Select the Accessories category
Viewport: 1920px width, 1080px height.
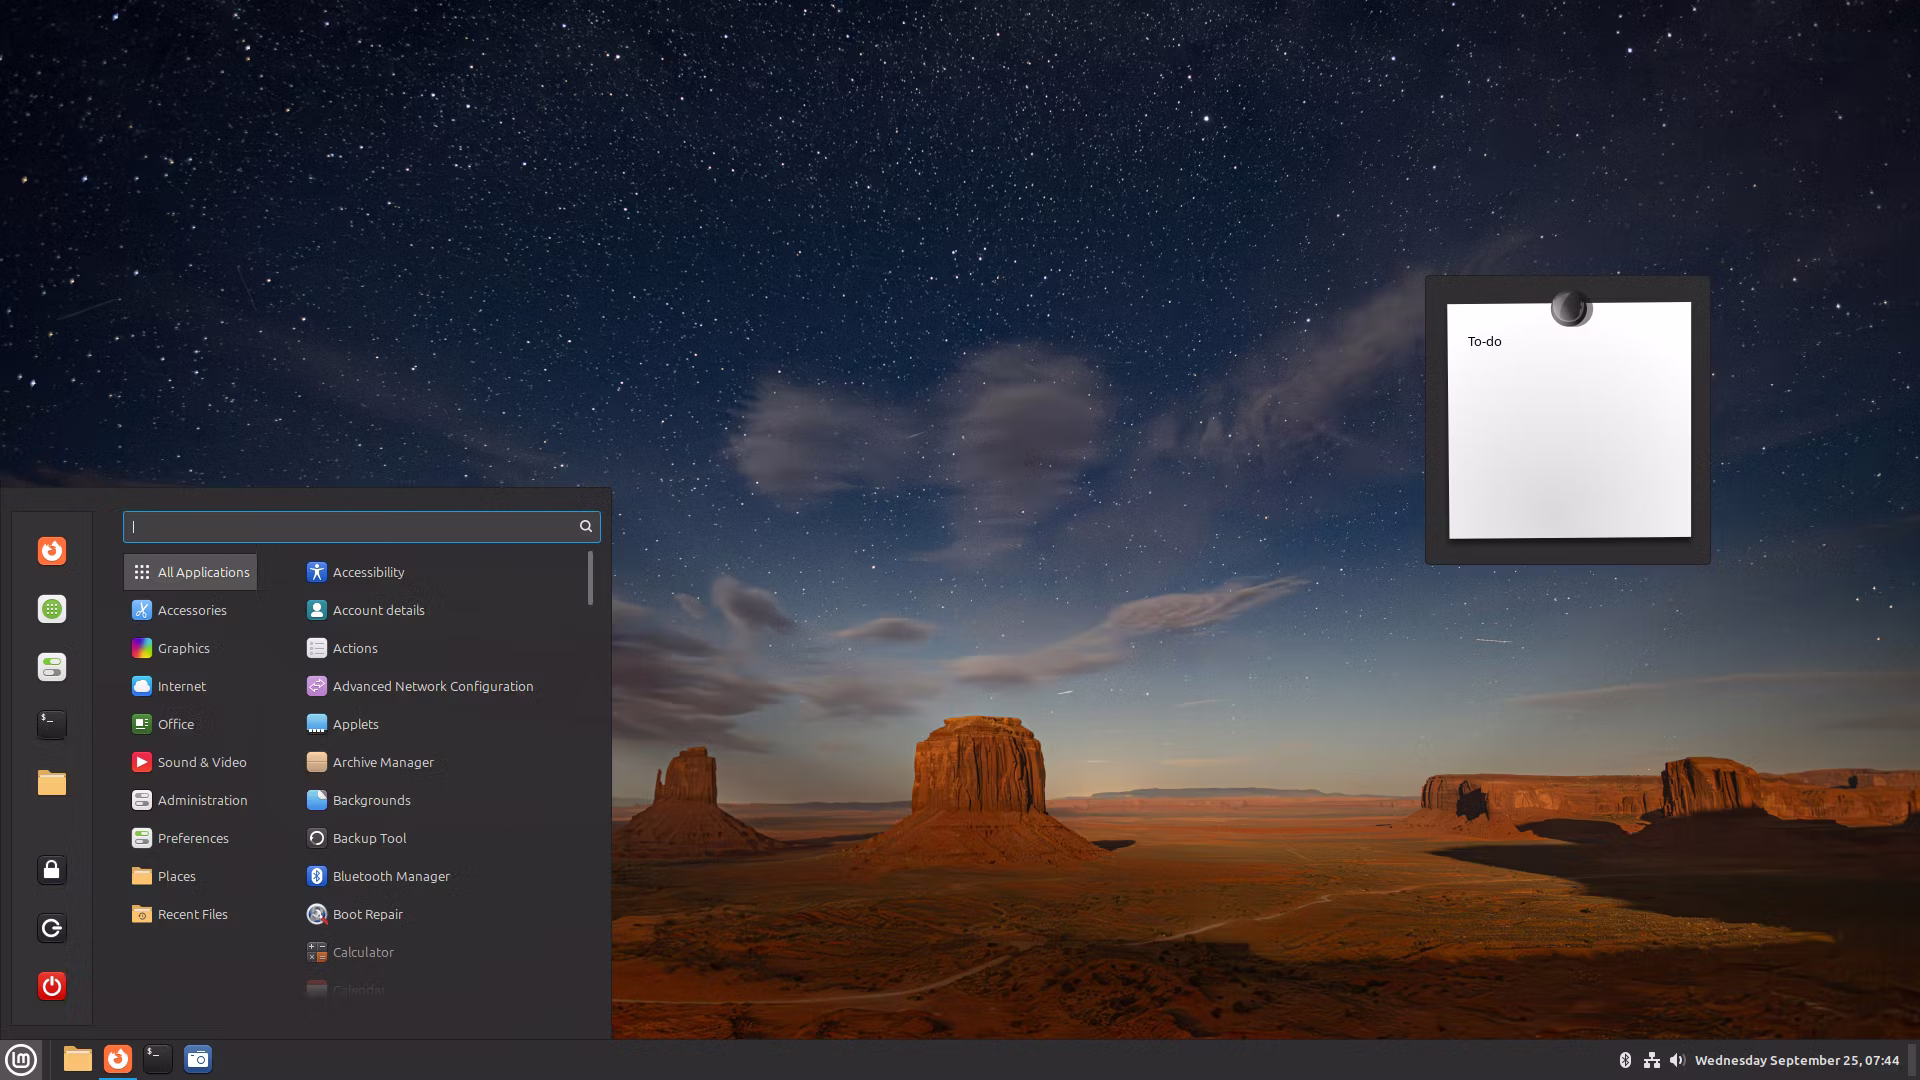click(191, 610)
